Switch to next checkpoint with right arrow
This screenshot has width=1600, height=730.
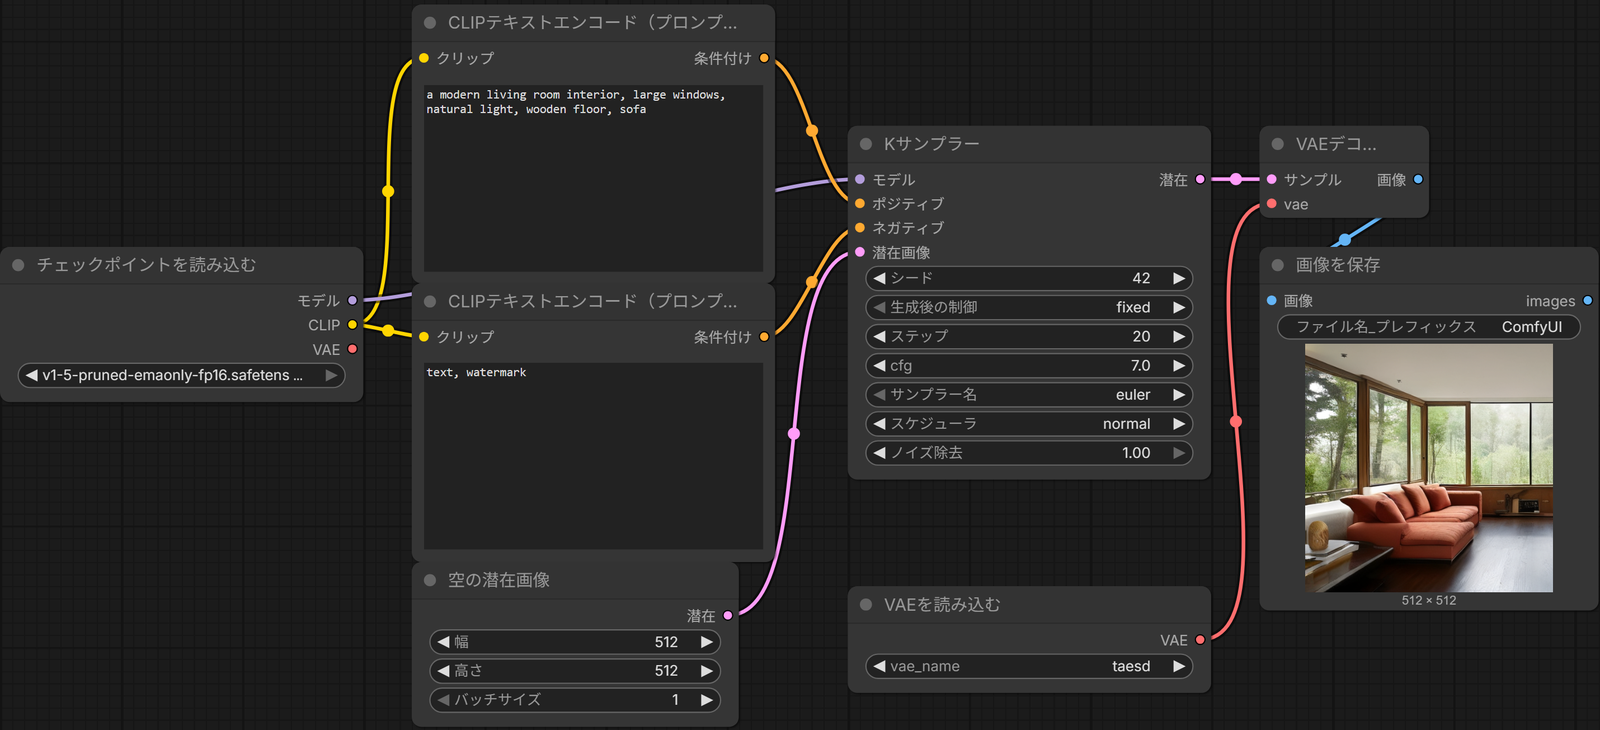click(331, 375)
